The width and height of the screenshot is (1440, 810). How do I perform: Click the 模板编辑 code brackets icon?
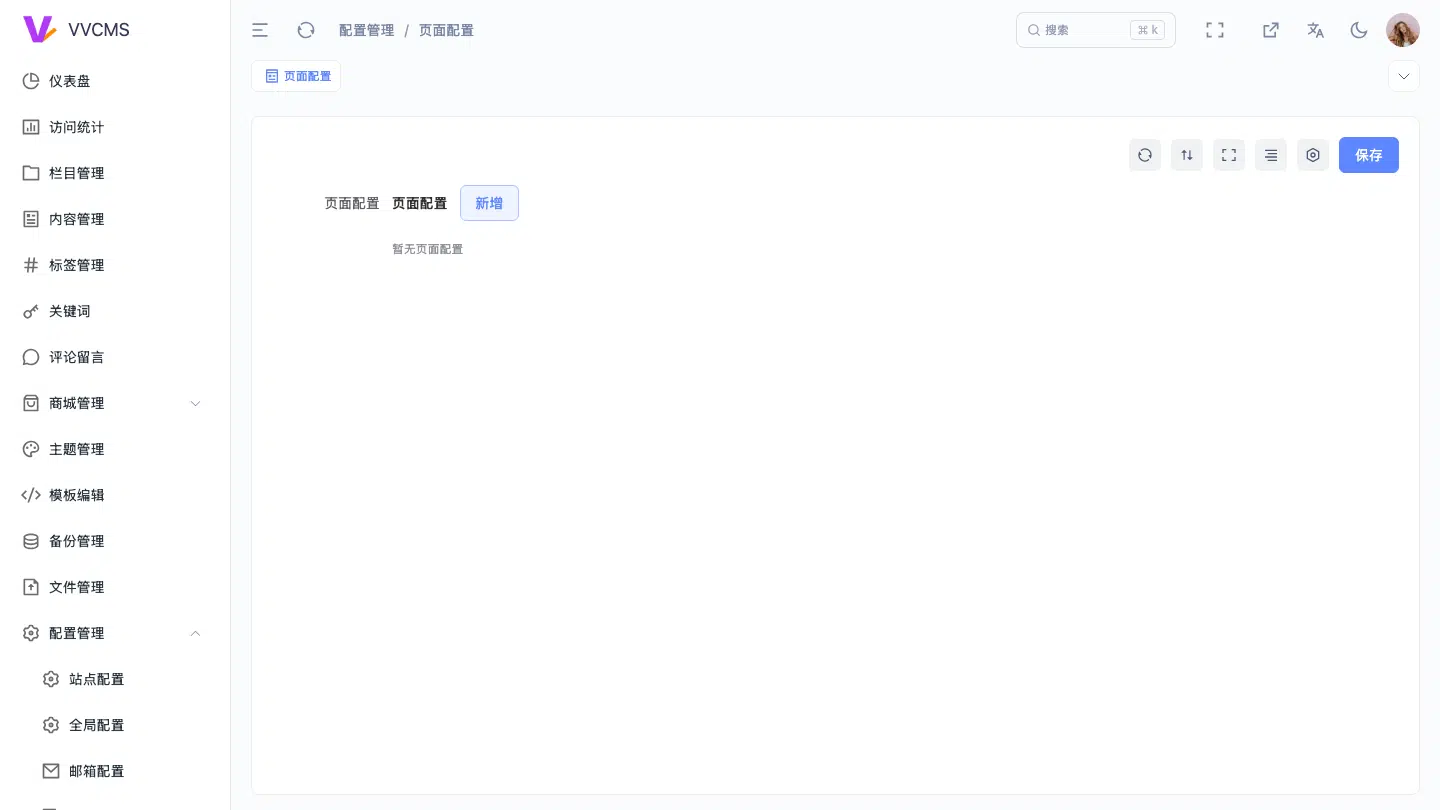pos(31,495)
